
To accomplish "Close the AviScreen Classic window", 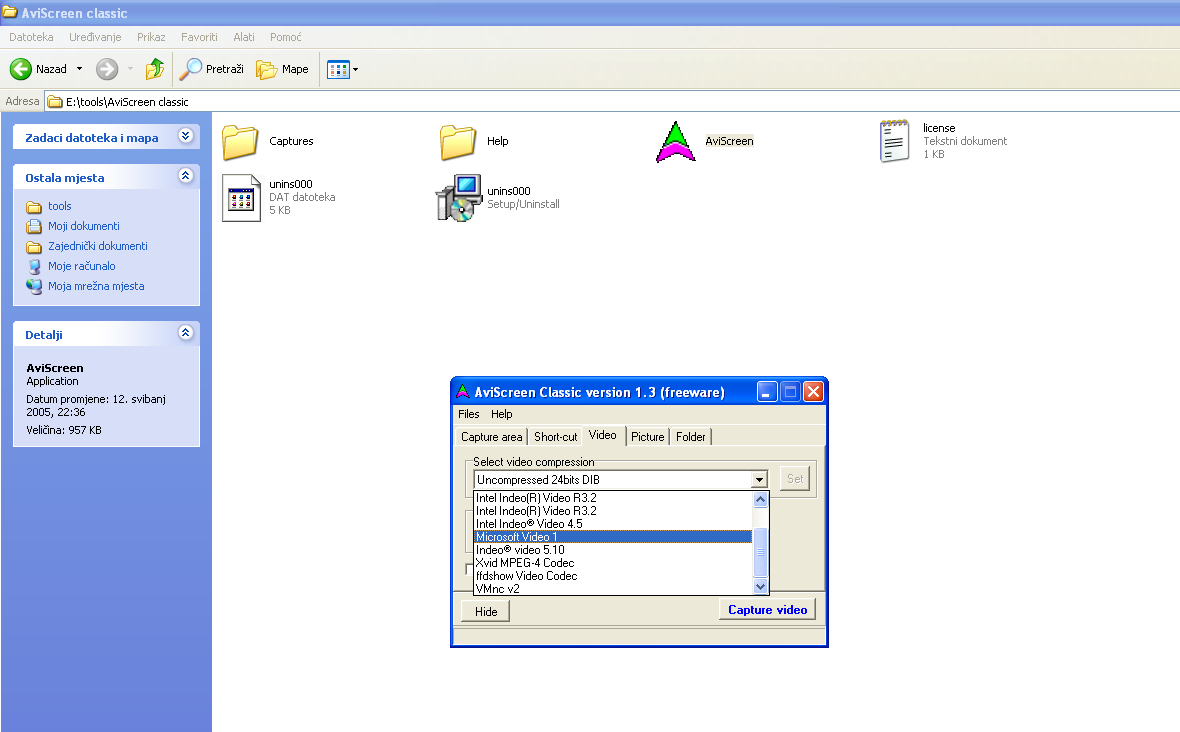I will coord(814,392).
